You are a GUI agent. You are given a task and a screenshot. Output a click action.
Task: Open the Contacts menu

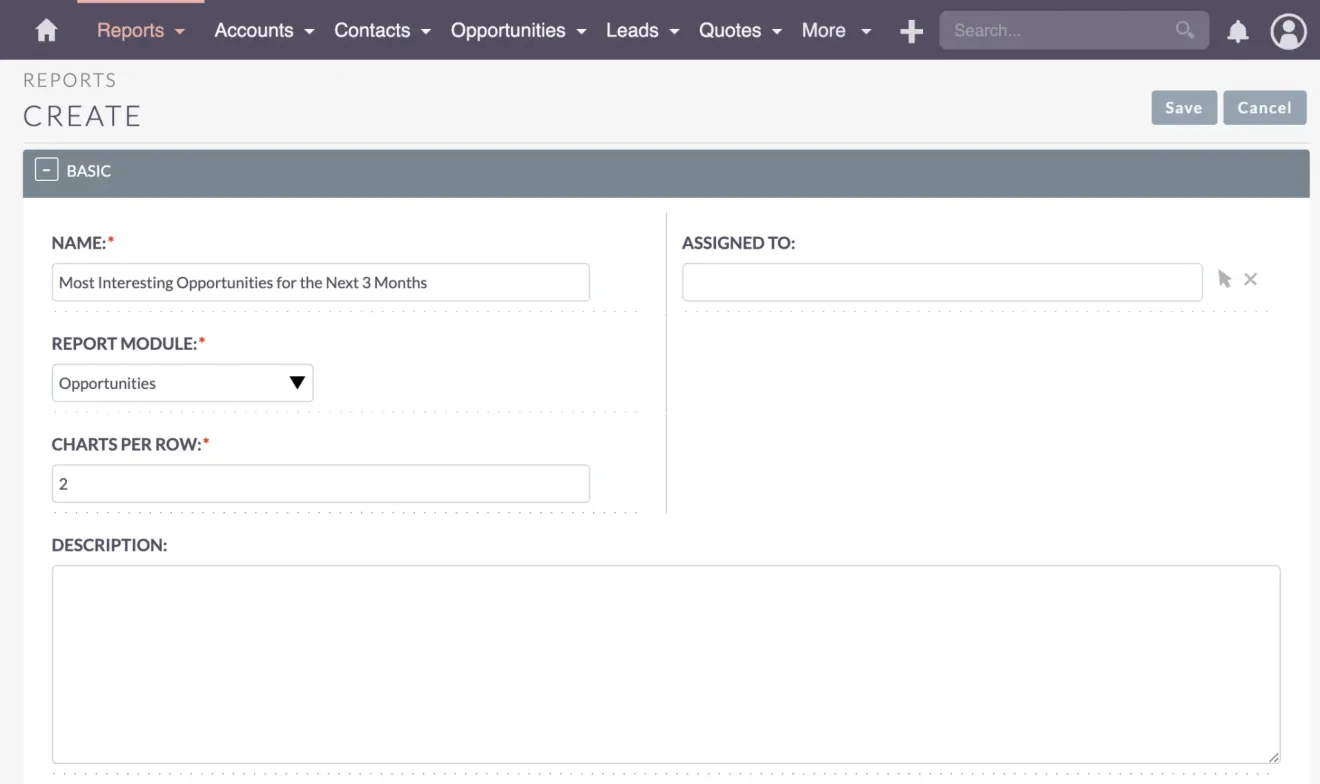(x=372, y=31)
